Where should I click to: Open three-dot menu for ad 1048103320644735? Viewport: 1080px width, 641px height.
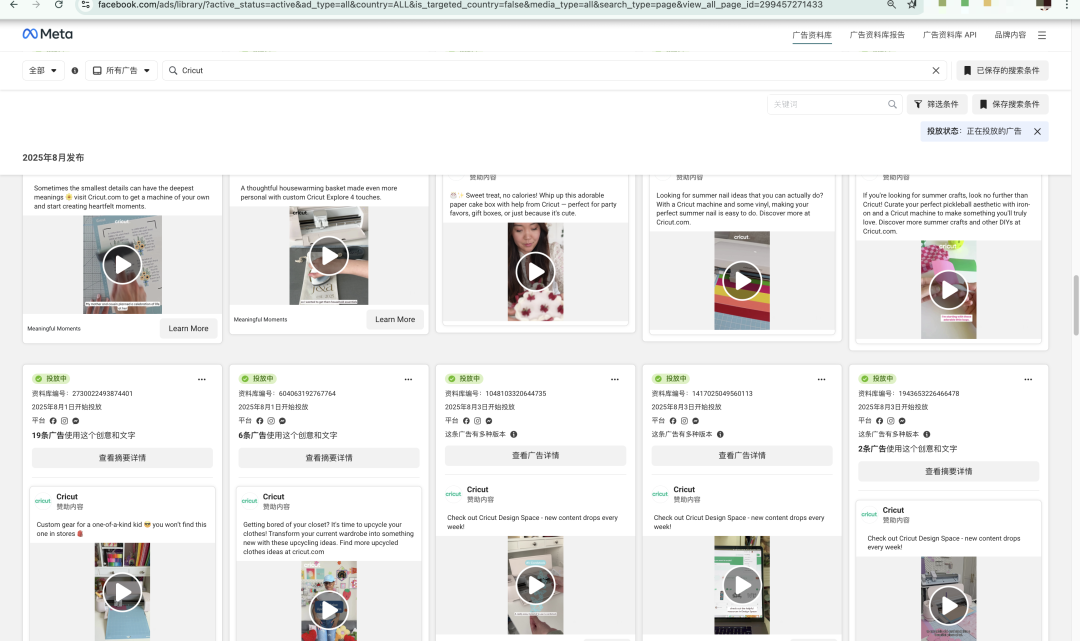pyautogui.click(x=615, y=379)
